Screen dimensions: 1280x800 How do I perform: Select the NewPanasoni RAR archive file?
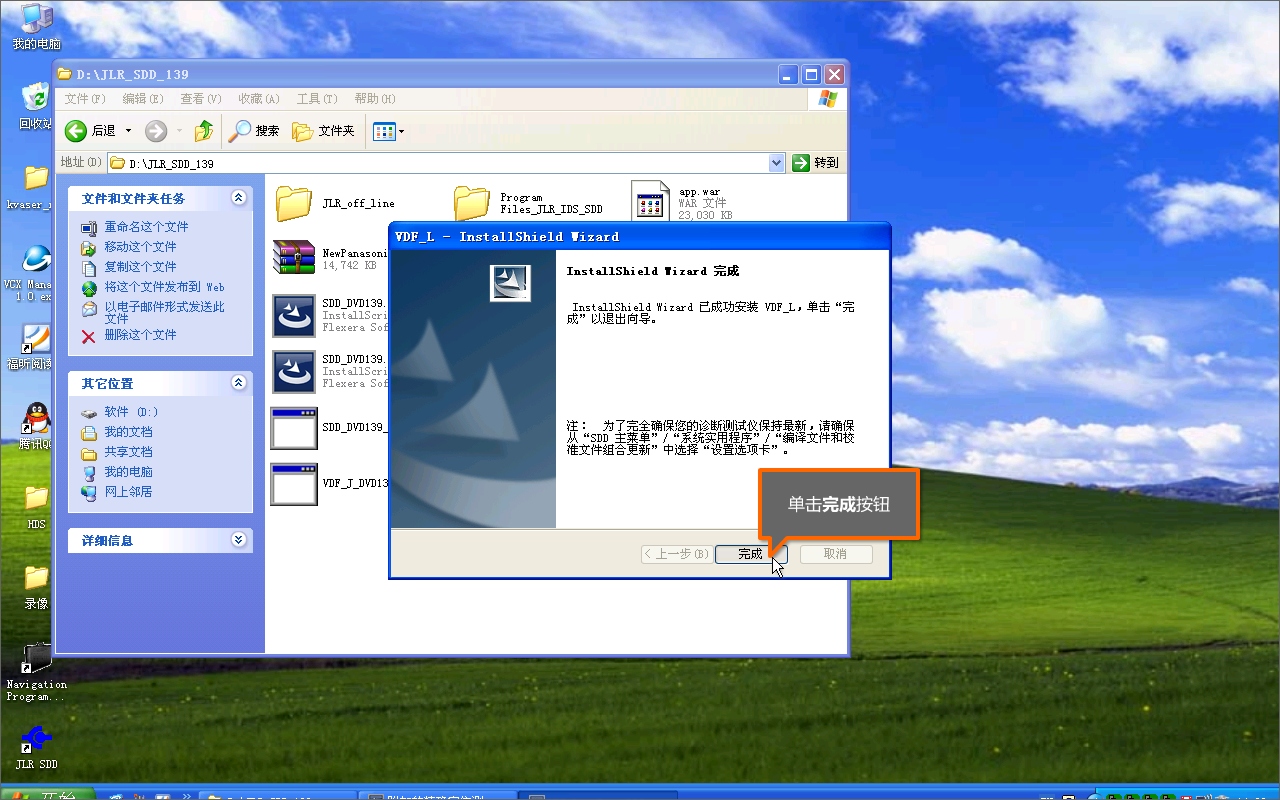pyautogui.click(x=330, y=258)
